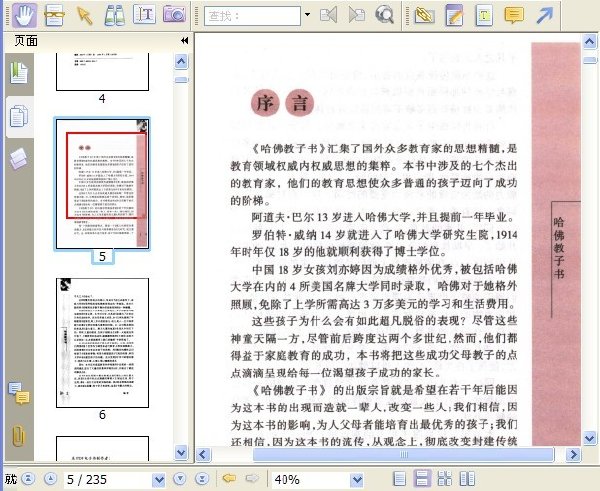Open the advanced search magnifier
This screenshot has width=600, height=491.
[385, 15]
